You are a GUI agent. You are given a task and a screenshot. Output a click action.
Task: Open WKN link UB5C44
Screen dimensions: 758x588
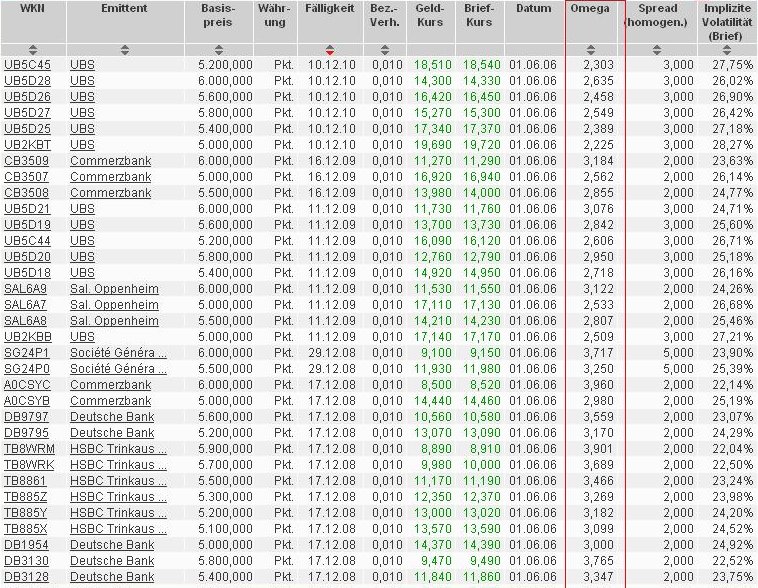(x=27, y=240)
